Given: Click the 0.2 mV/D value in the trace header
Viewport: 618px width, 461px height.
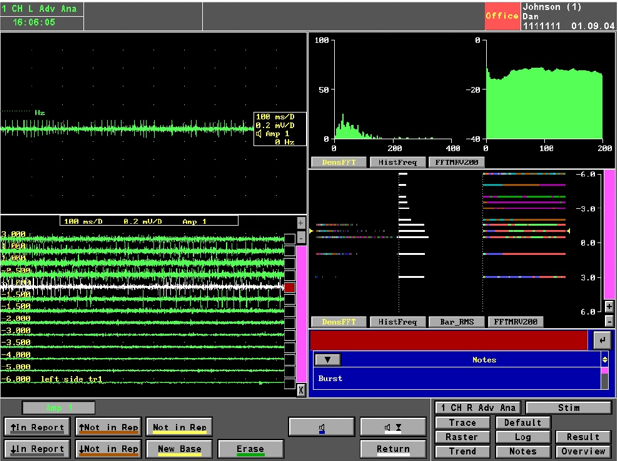Looking at the screenshot, I should [143, 221].
